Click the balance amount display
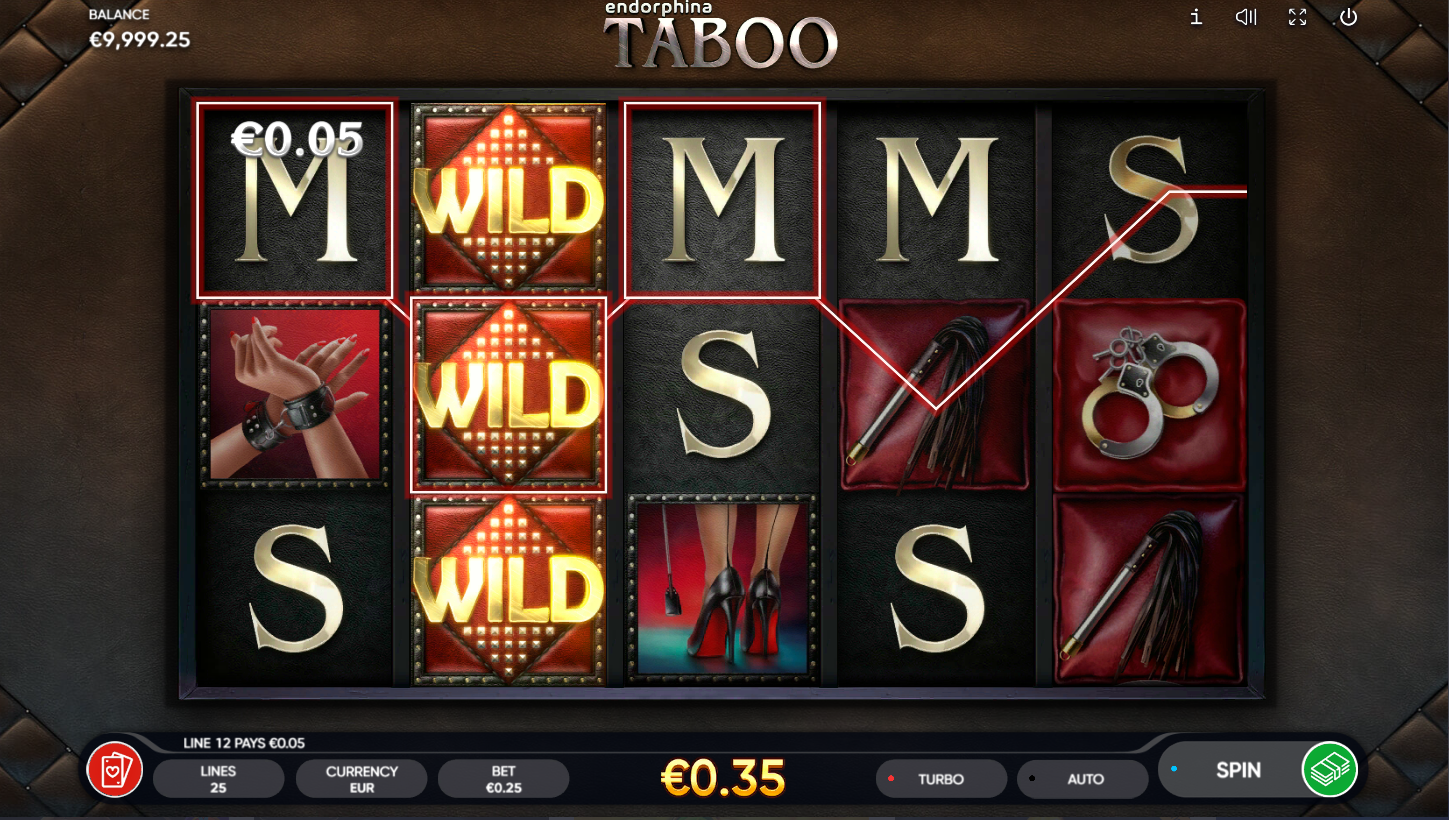Image resolution: width=1449 pixels, height=820 pixels. [x=139, y=39]
